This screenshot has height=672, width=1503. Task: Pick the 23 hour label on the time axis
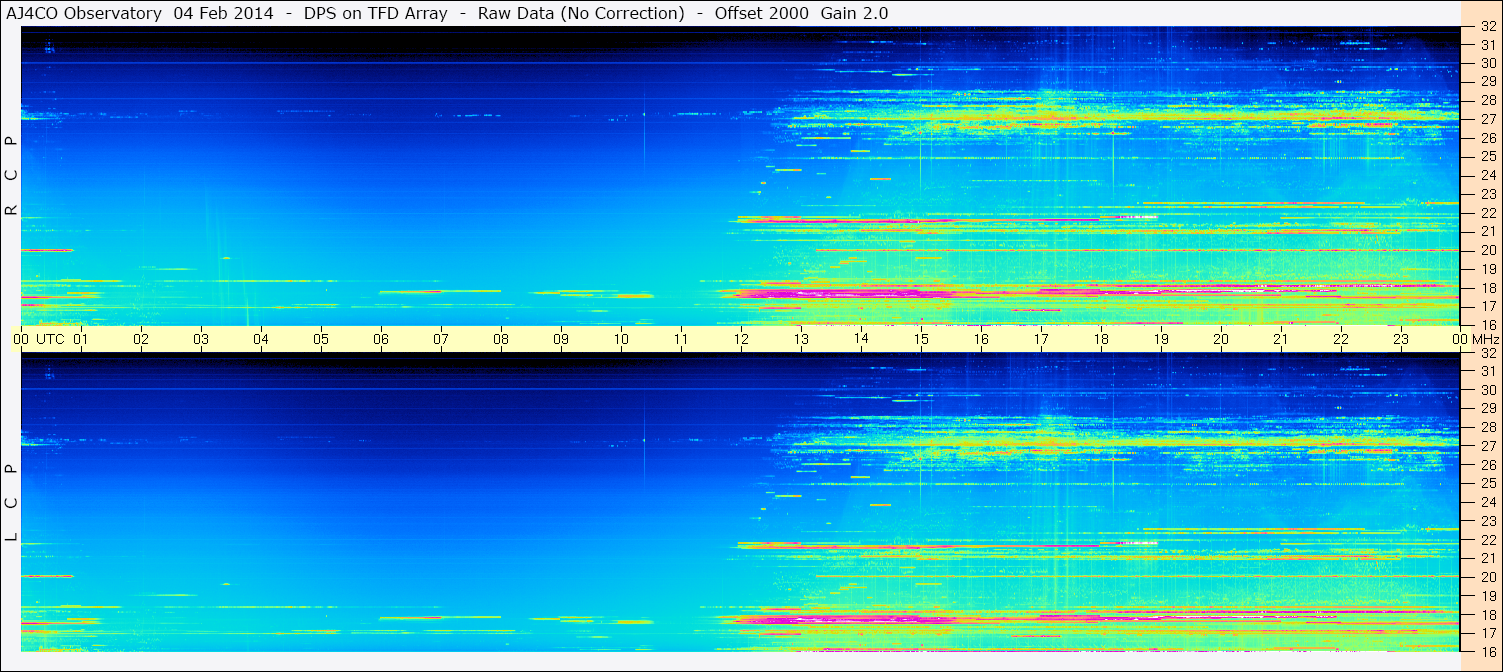pyautogui.click(x=1401, y=339)
